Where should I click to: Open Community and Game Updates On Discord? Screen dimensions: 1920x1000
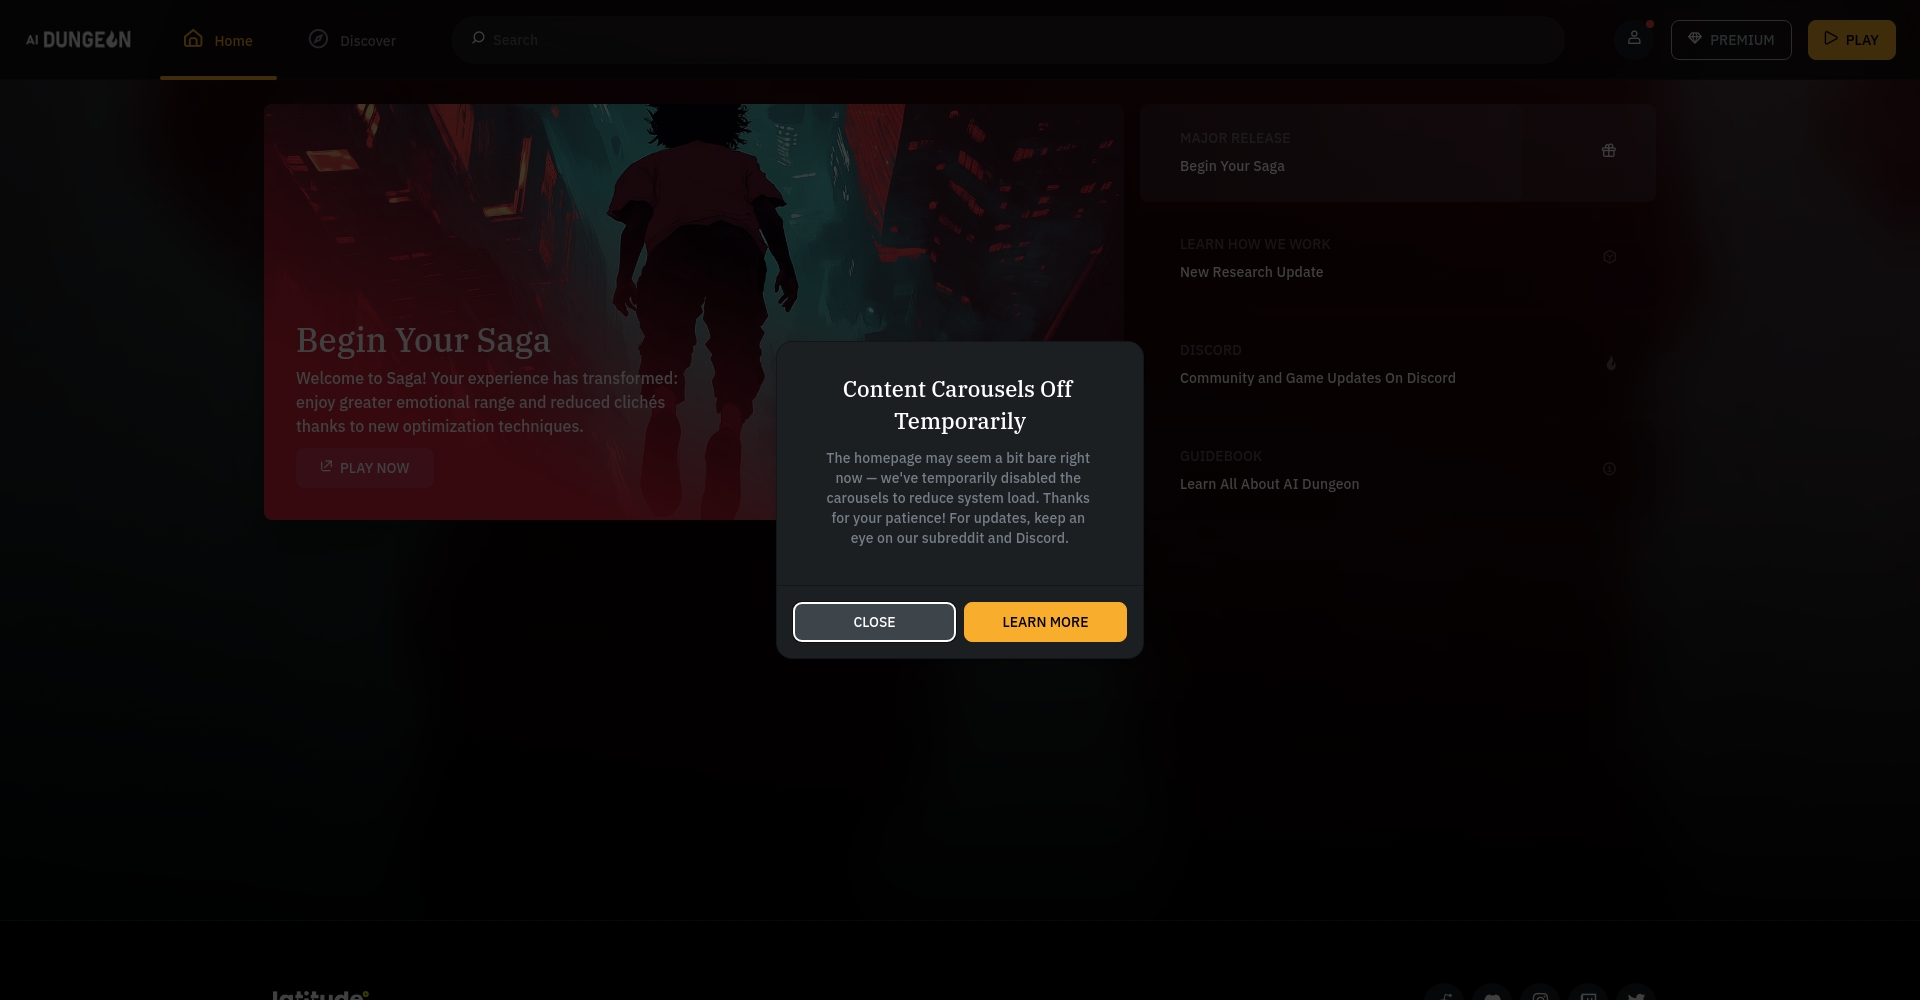[x=1398, y=364]
